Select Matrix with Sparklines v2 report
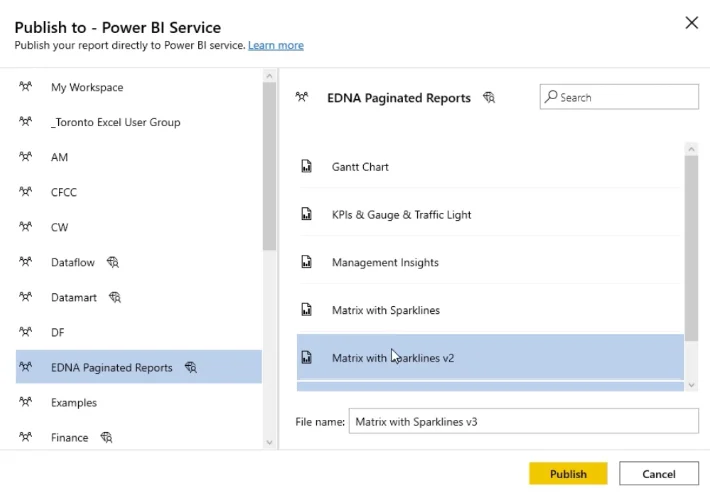Viewport: 710px width, 492px height. click(x=490, y=357)
